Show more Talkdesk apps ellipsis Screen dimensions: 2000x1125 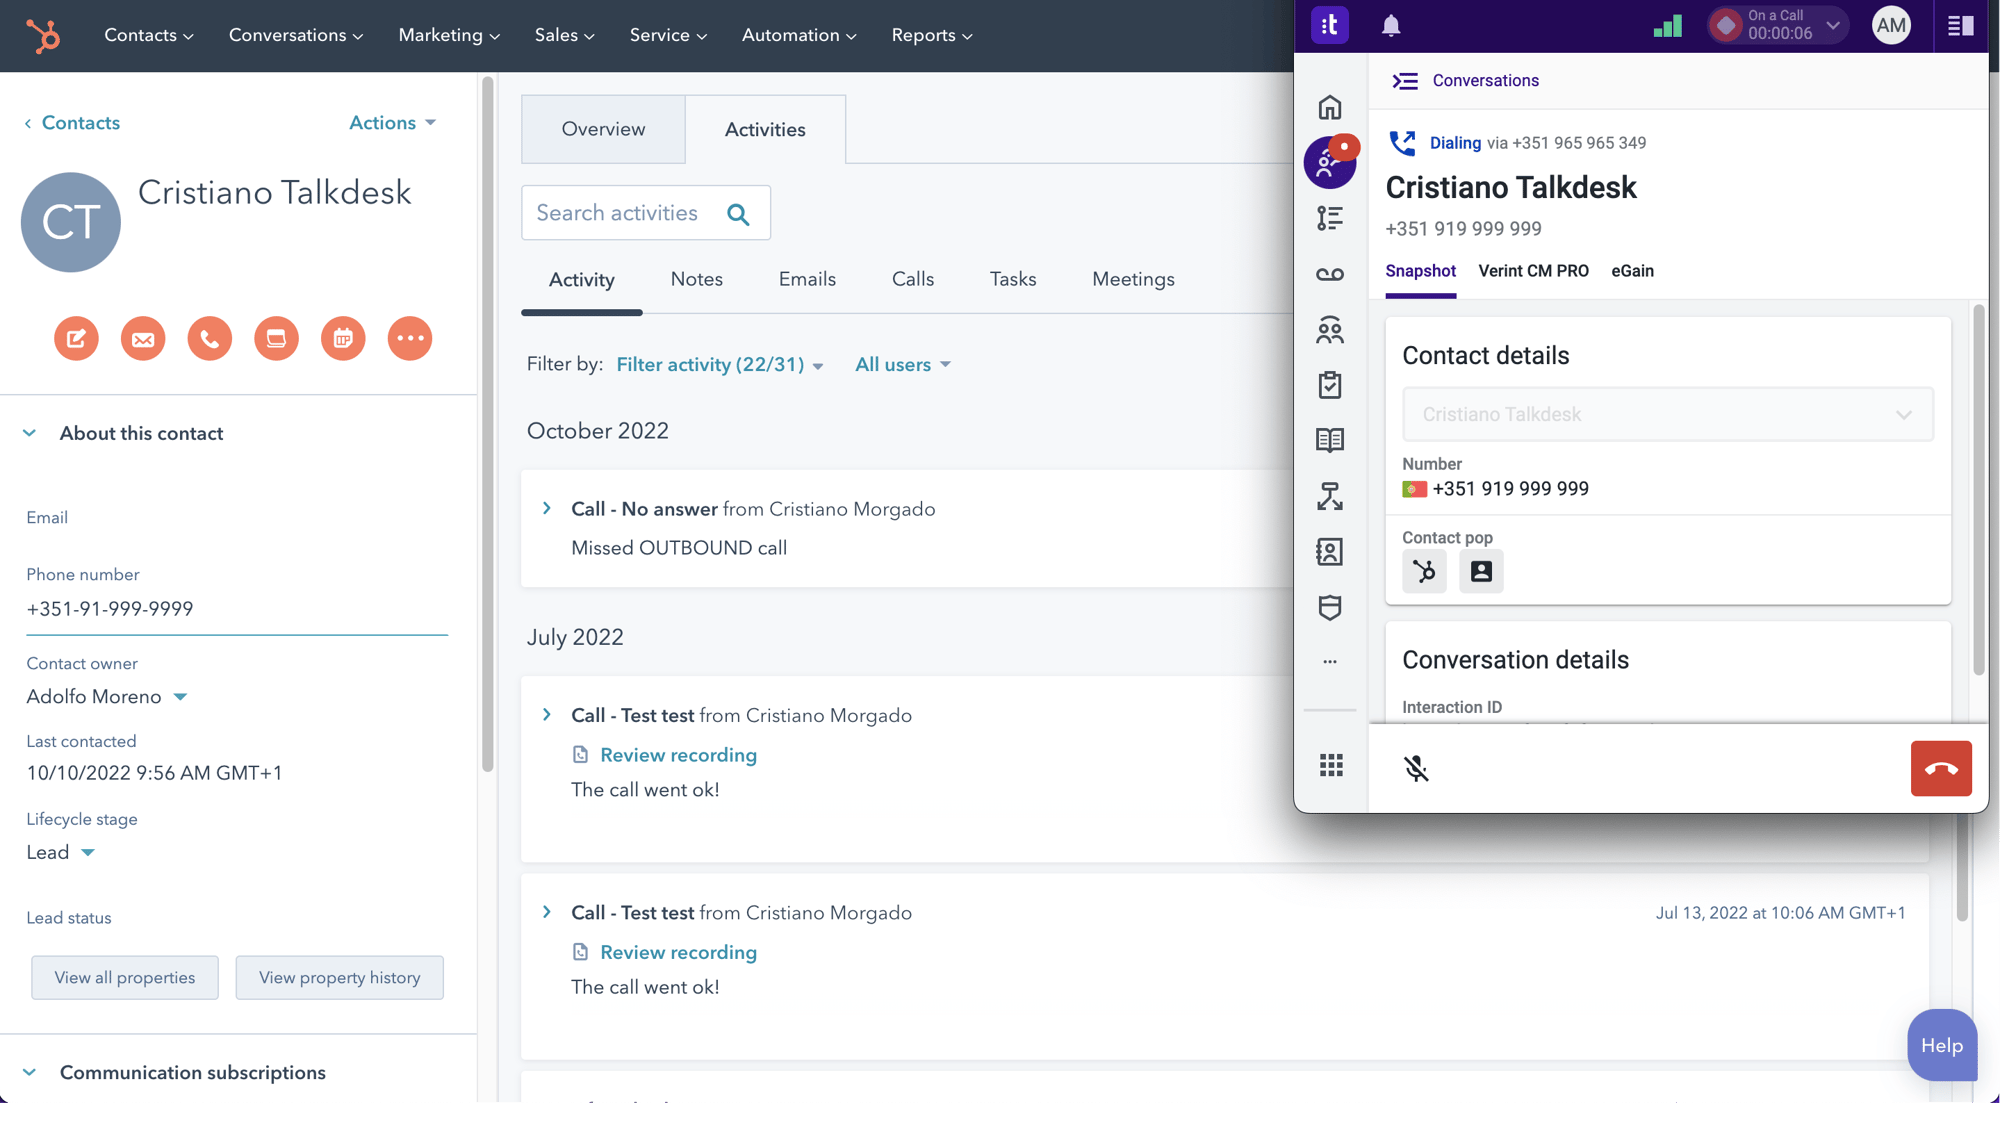coord(1330,662)
